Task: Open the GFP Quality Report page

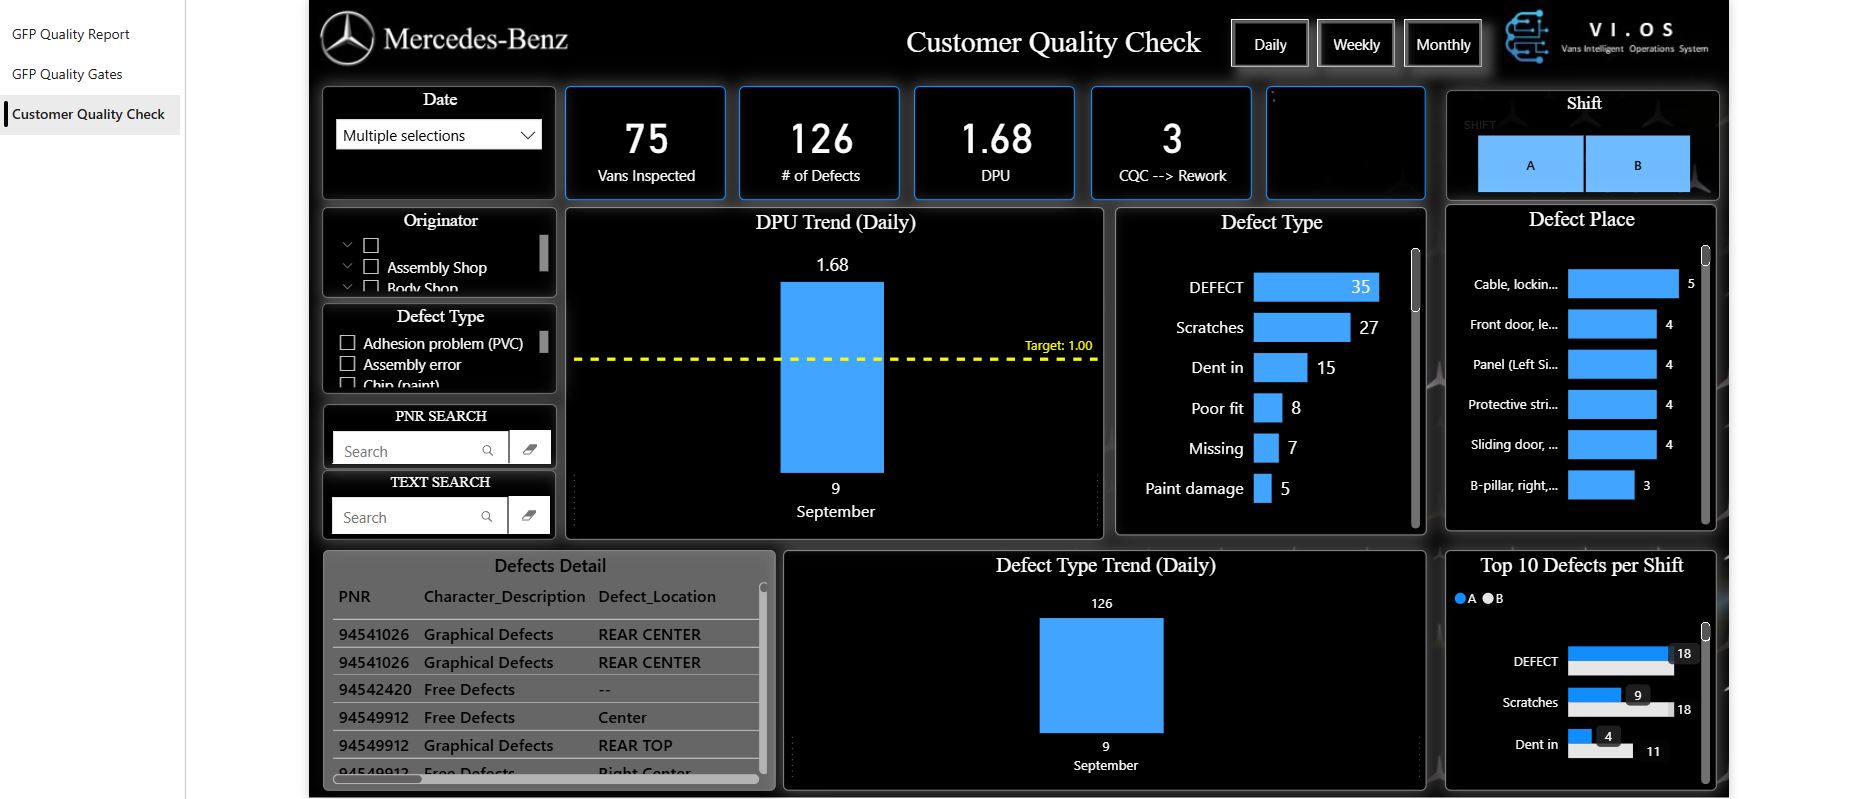Action: [x=71, y=34]
